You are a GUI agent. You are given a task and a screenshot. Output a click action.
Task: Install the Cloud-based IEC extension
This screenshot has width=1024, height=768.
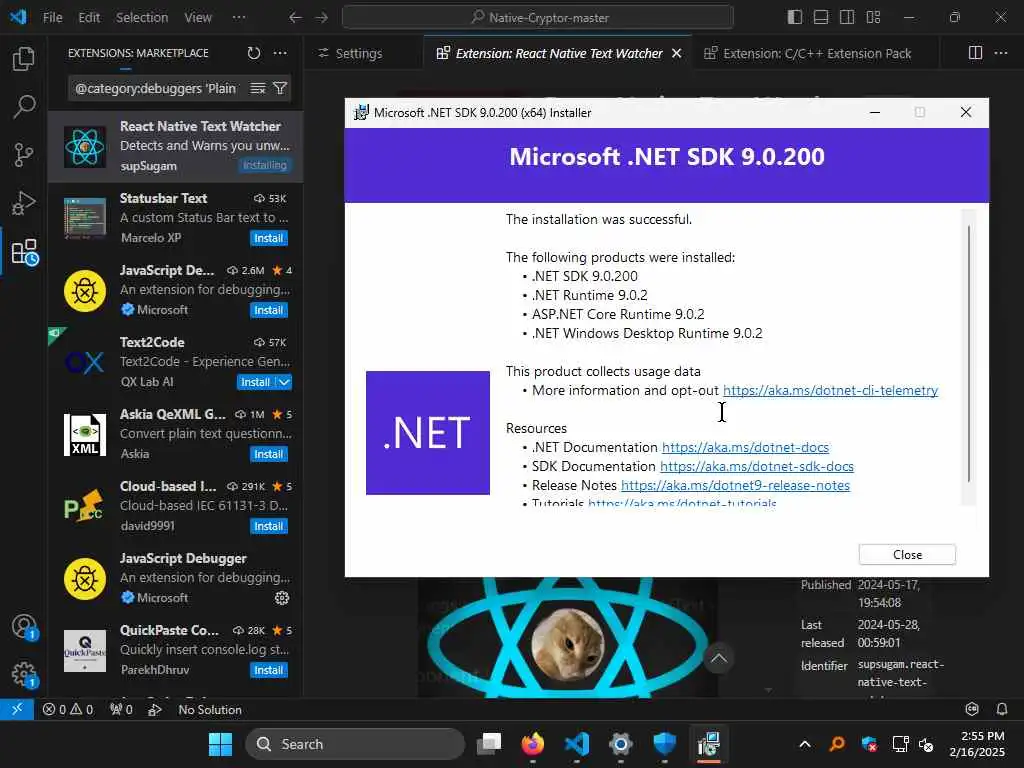point(268,526)
